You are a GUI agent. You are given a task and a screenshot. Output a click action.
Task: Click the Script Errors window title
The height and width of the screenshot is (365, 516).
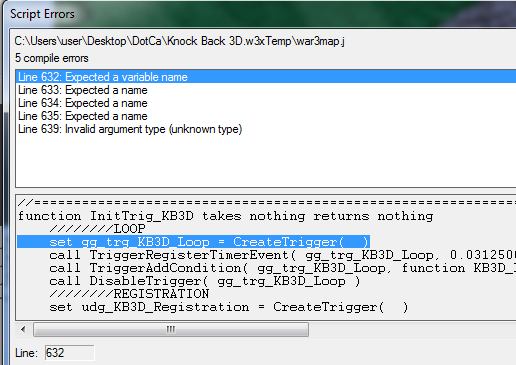pos(42,14)
